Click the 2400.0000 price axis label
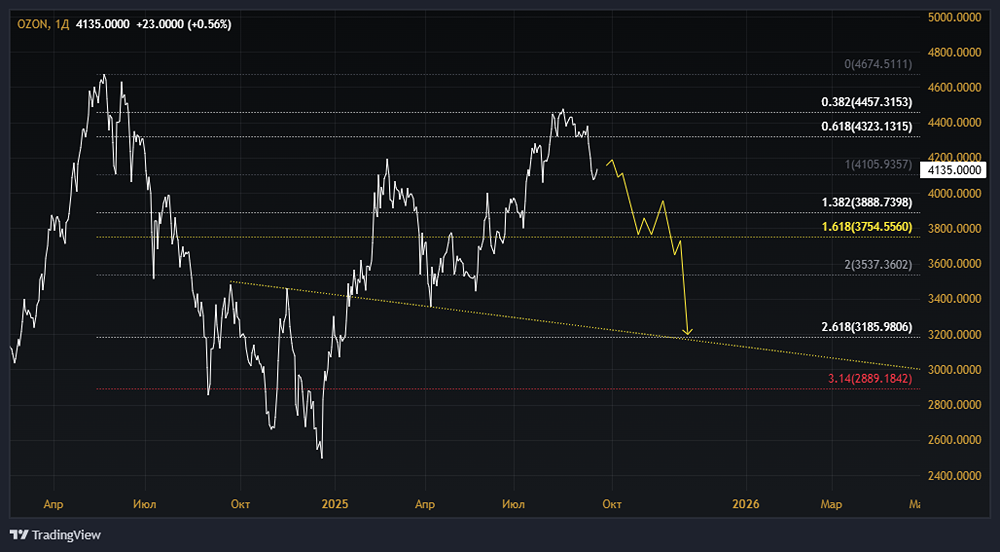 click(954, 476)
